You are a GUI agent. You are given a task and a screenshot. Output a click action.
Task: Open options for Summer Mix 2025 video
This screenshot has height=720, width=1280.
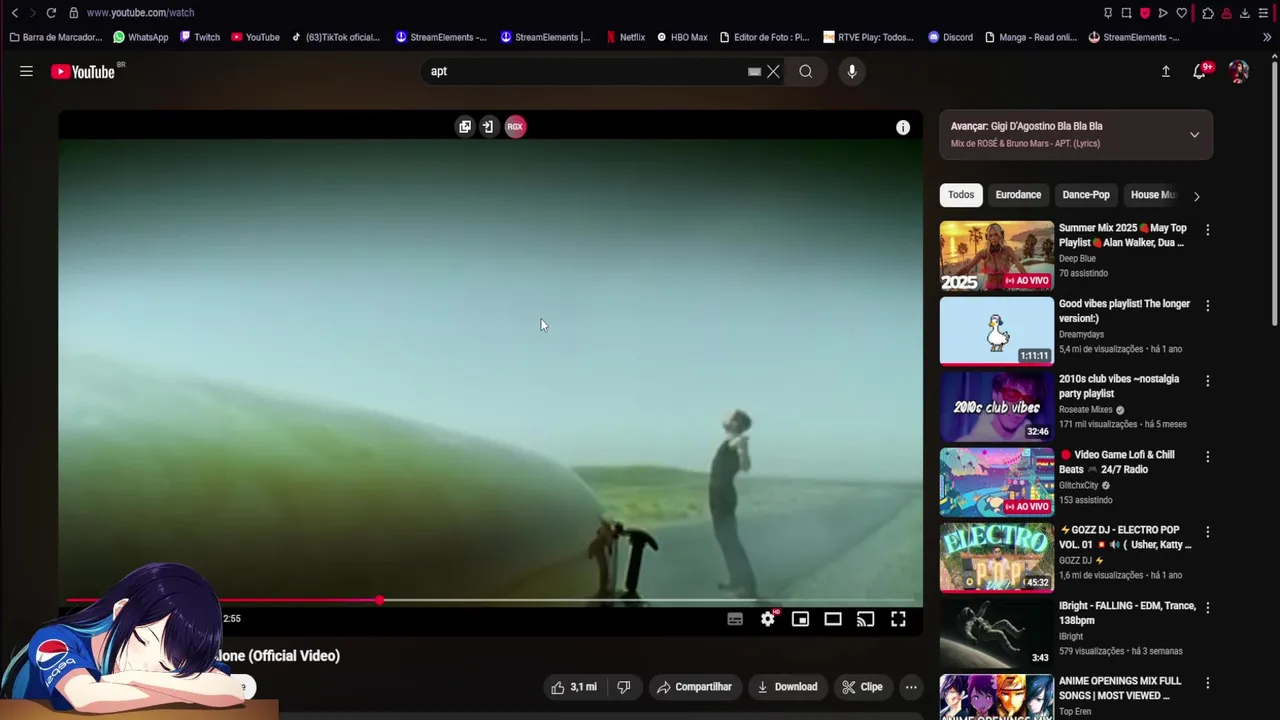[x=1207, y=230]
